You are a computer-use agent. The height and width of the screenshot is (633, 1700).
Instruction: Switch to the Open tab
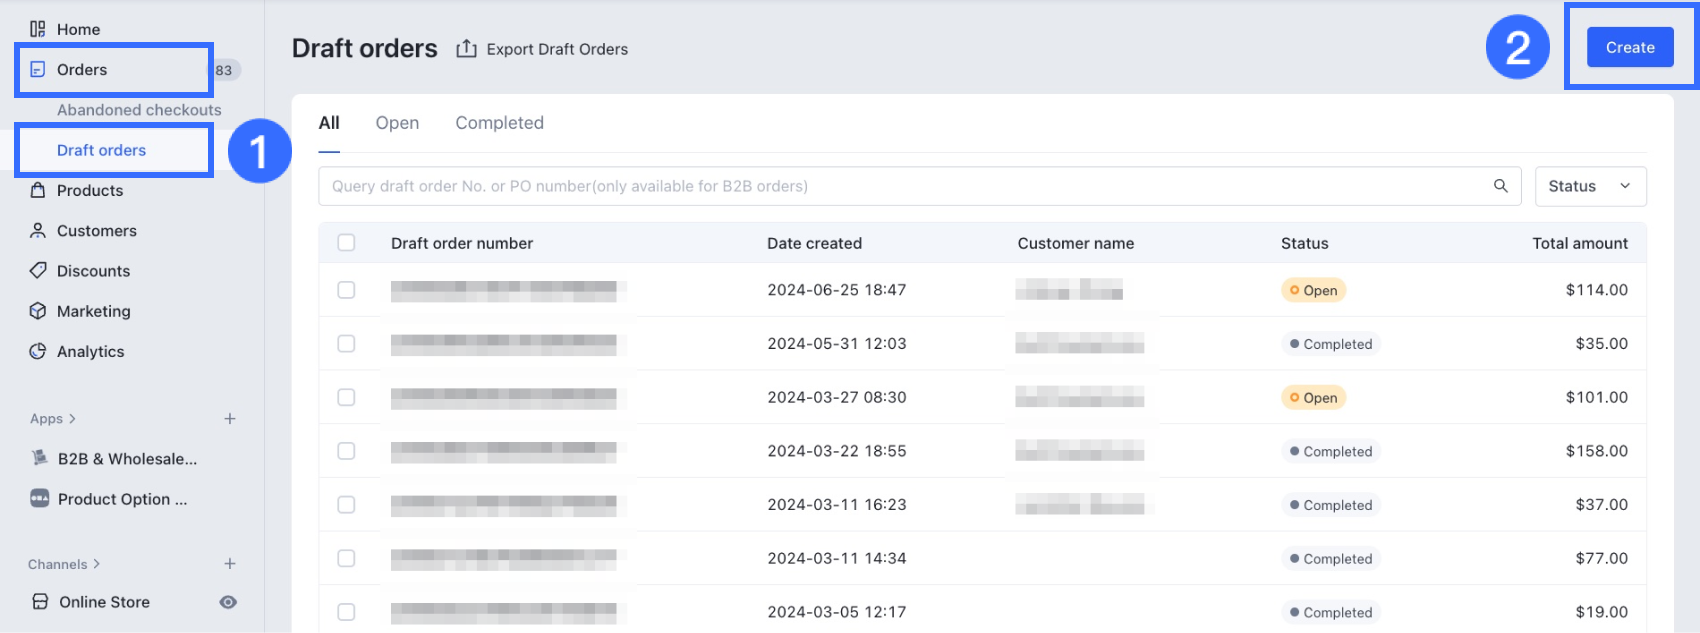click(397, 123)
